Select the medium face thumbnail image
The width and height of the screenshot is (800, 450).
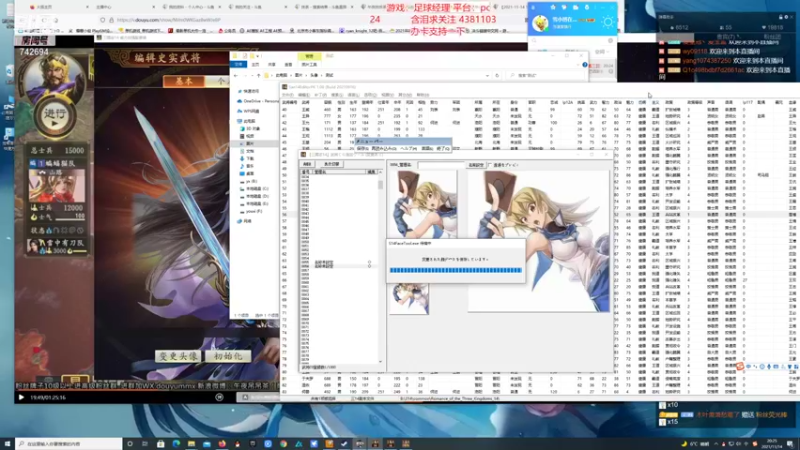[x=423, y=204]
